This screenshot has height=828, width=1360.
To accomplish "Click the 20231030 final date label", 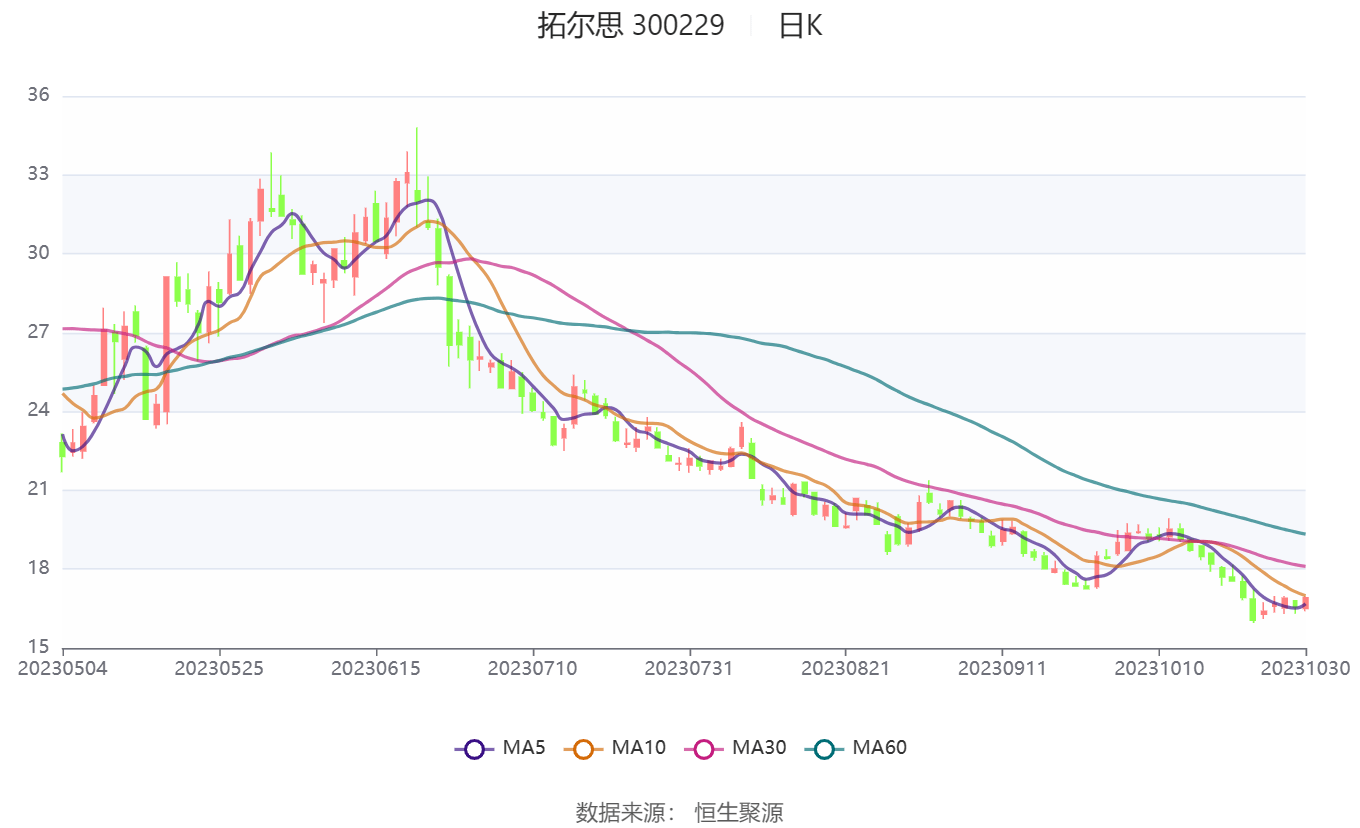I will click(1305, 668).
